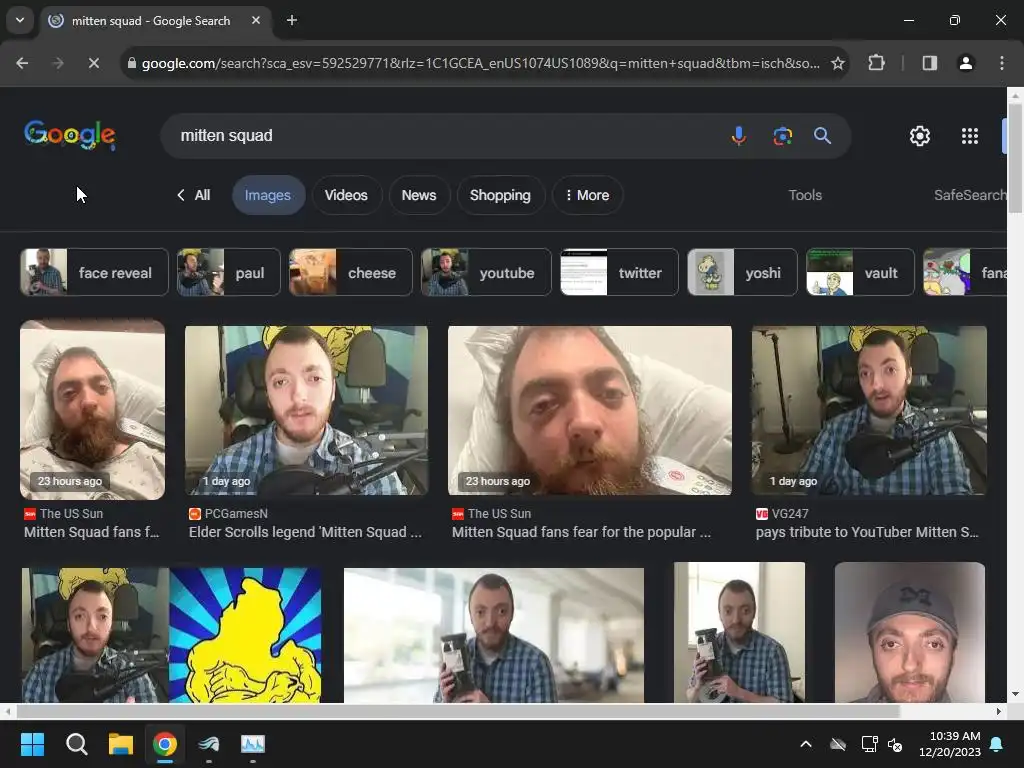Open a new browser tab
This screenshot has height=768, width=1024.
point(292,20)
